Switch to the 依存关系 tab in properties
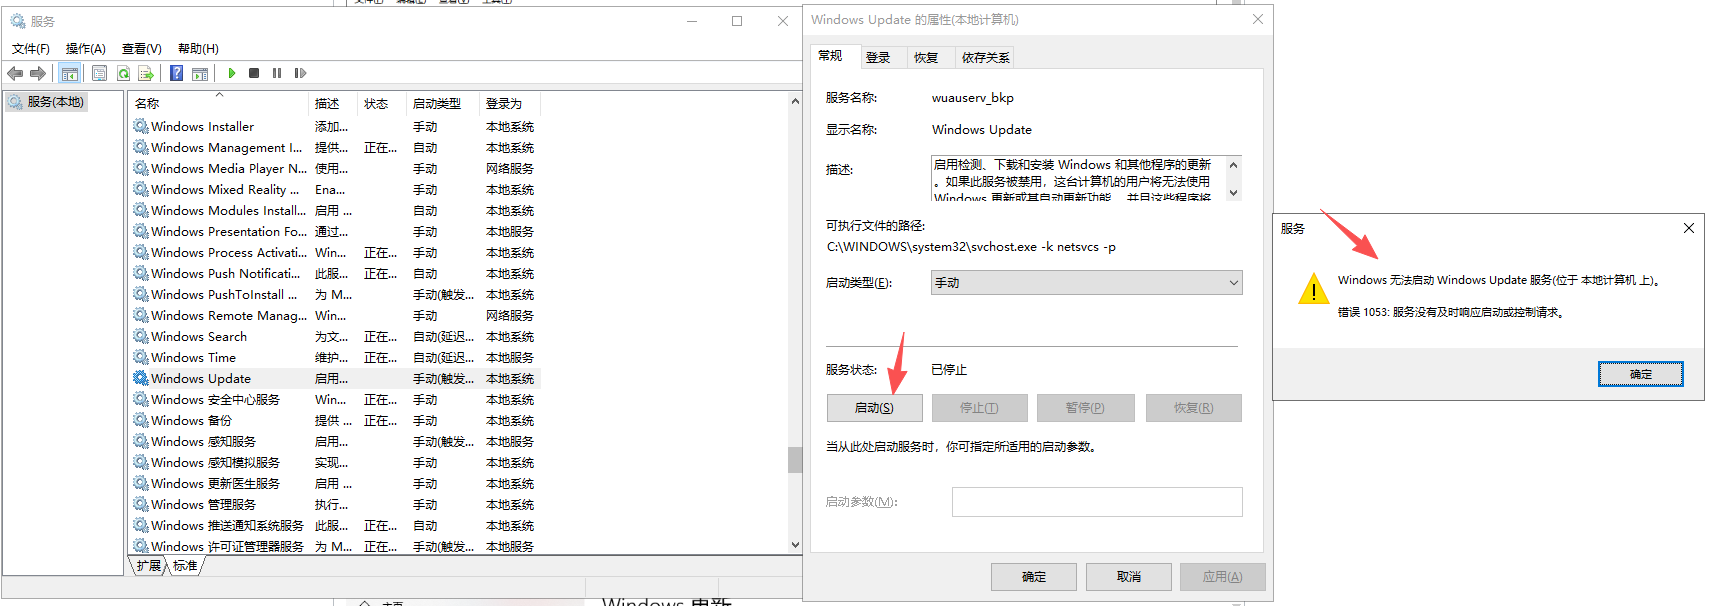 [x=985, y=58]
